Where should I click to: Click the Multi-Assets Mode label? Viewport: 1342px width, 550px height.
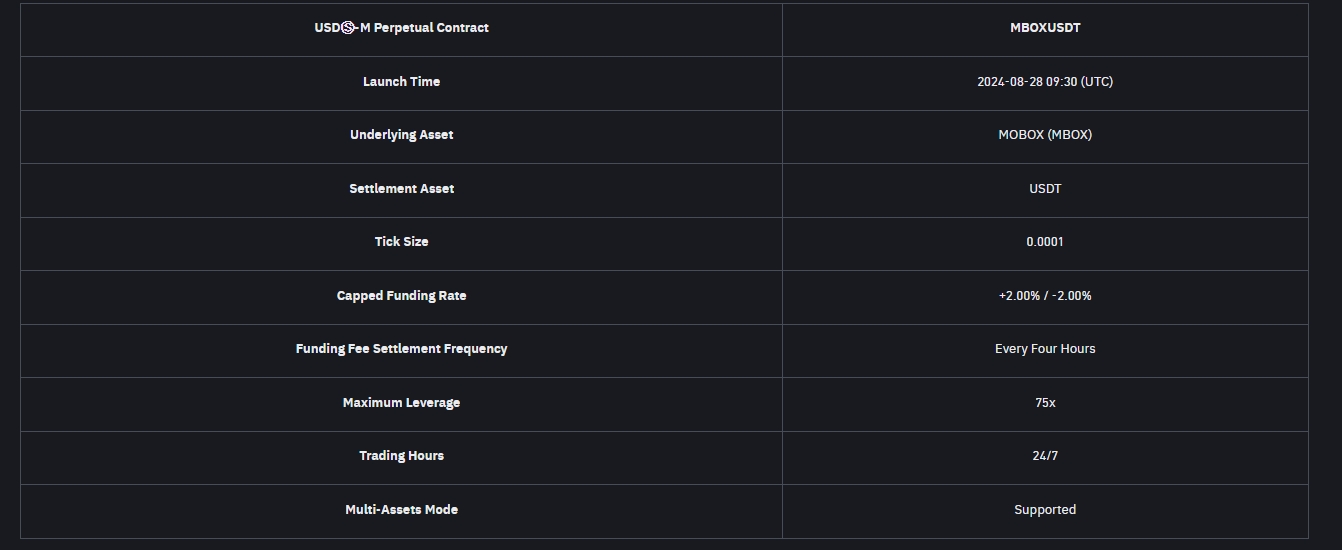tap(401, 510)
